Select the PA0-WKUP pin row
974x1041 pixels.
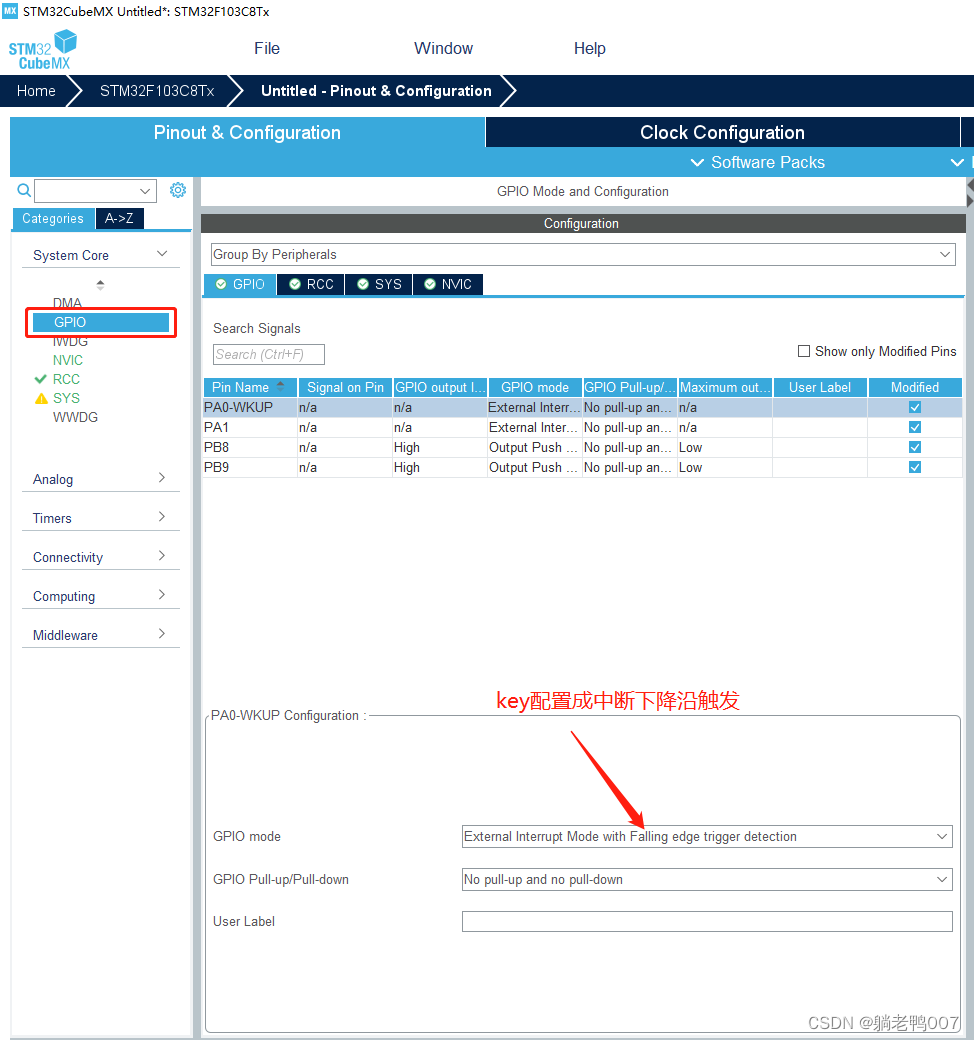tap(582, 408)
